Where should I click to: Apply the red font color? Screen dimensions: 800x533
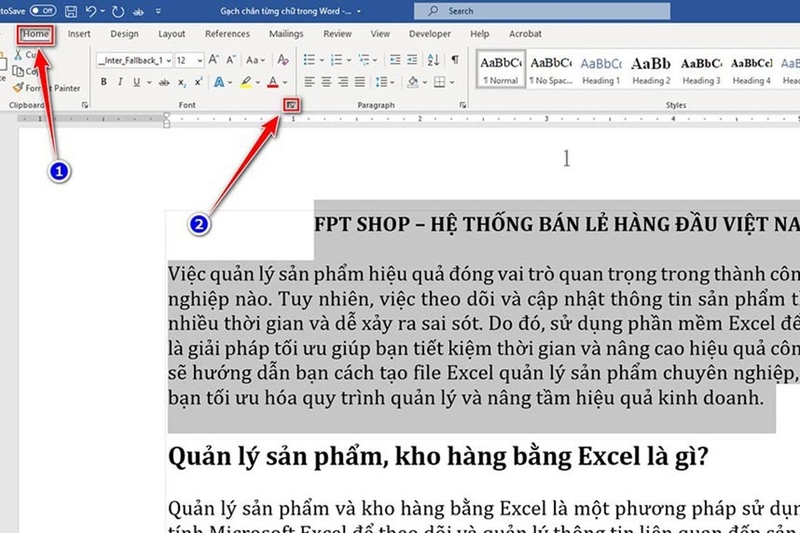[273, 82]
